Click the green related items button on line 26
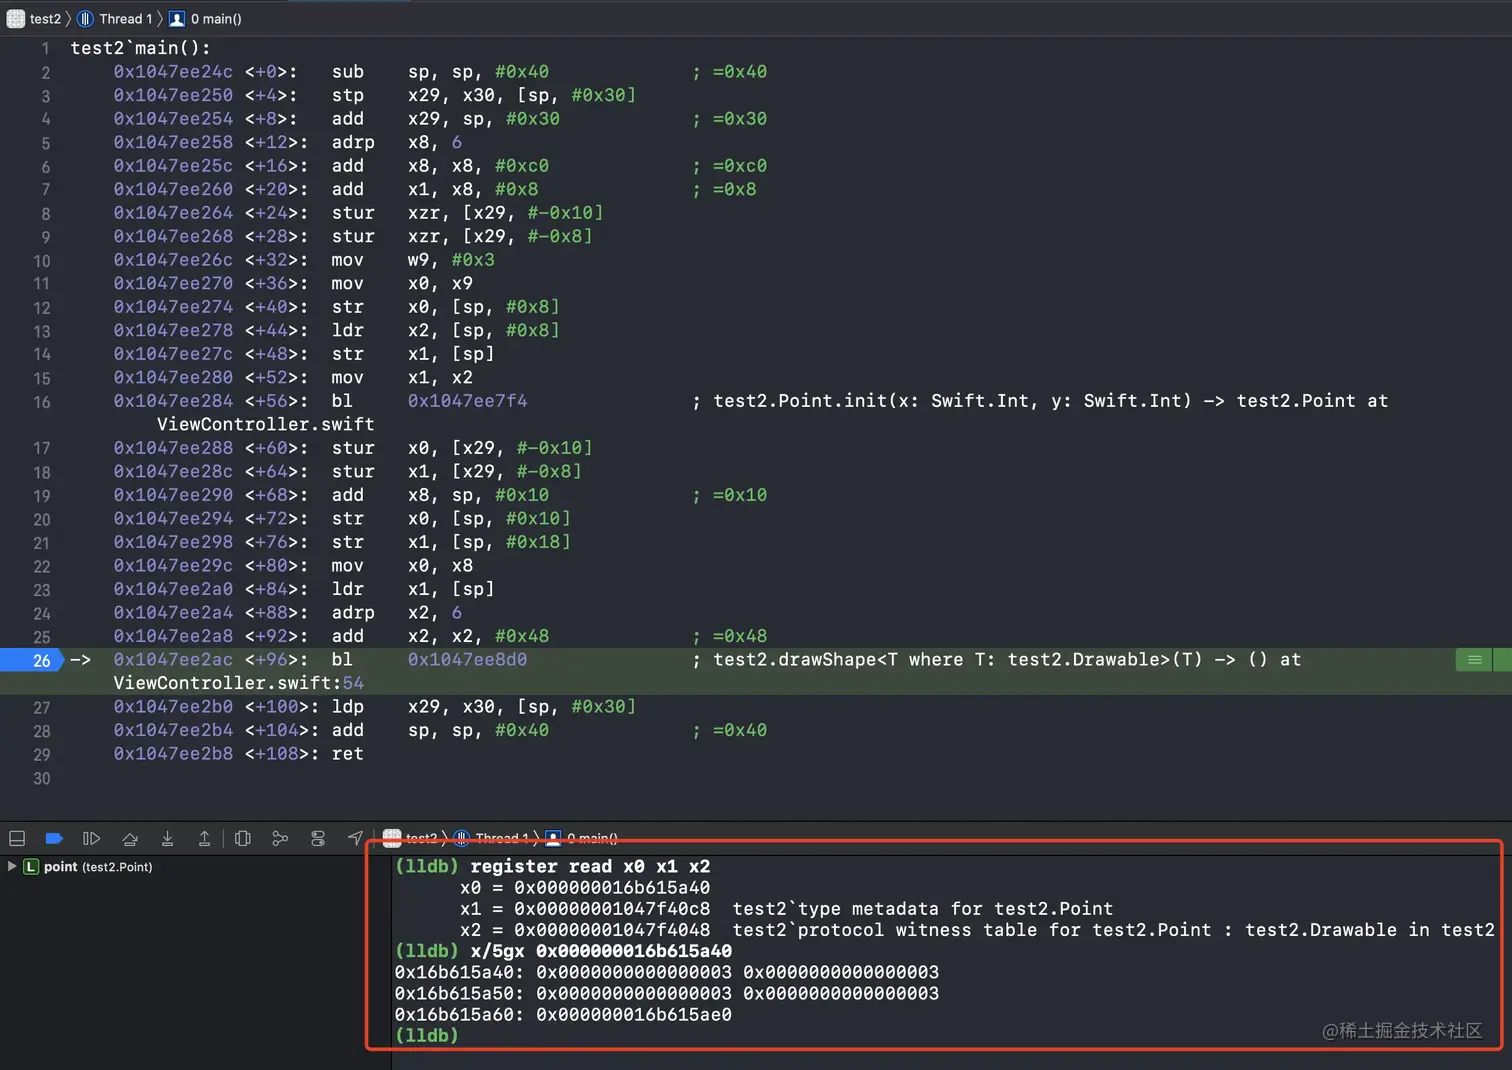1512x1070 pixels. pos(1474,659)
